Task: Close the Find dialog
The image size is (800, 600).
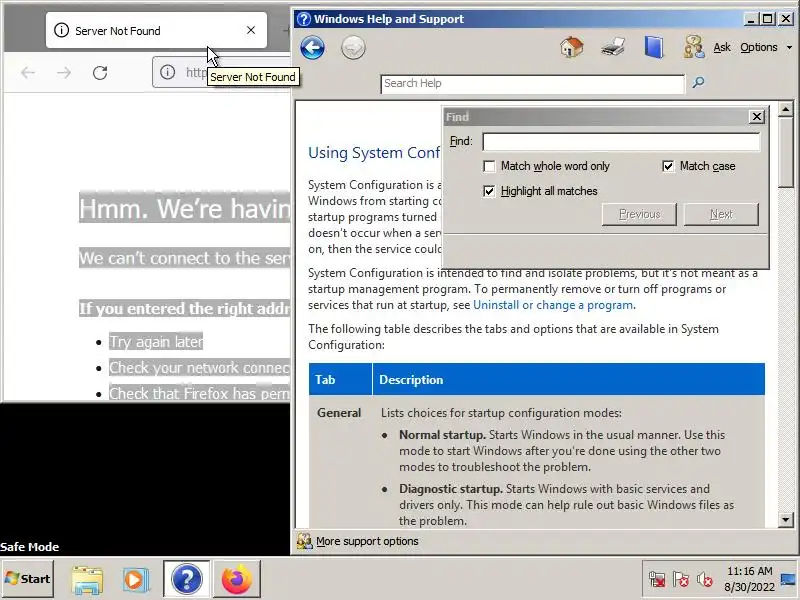Action: pyautogui.click(x=757, y=117)
